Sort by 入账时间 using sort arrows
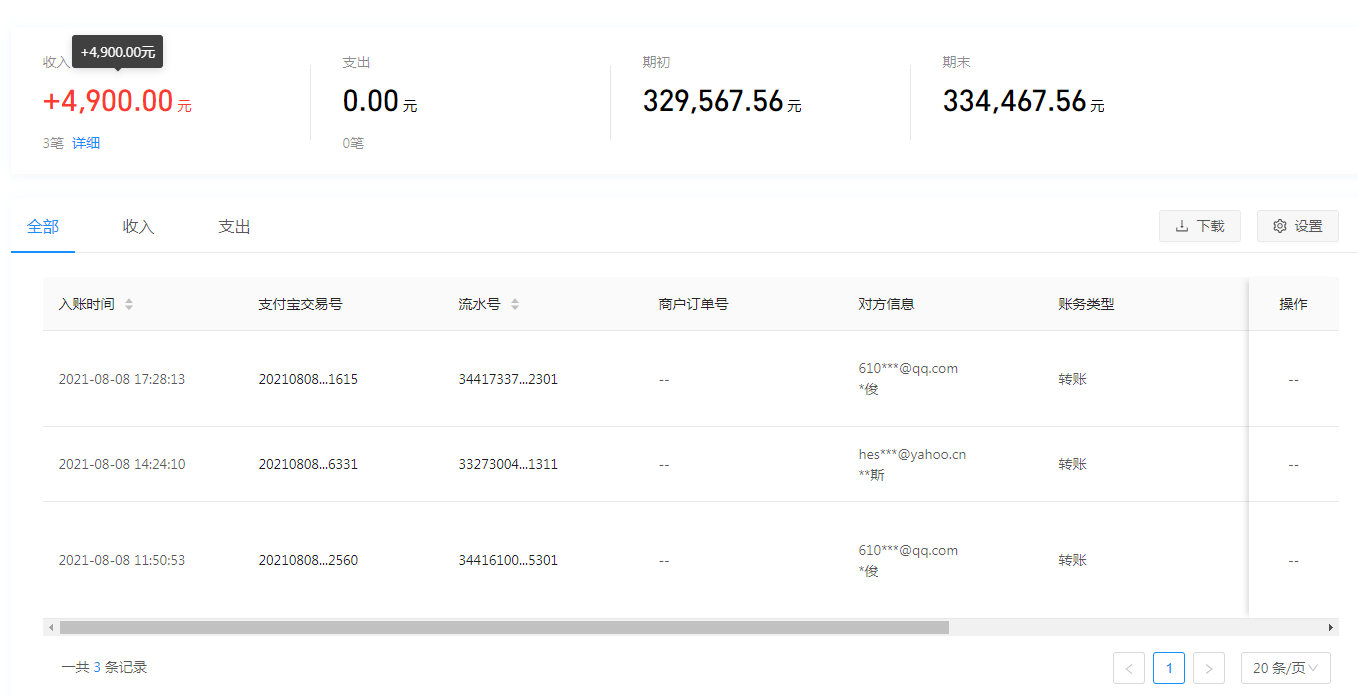Viewport: 1358px width, 695px height. click(x=129, y=304)
